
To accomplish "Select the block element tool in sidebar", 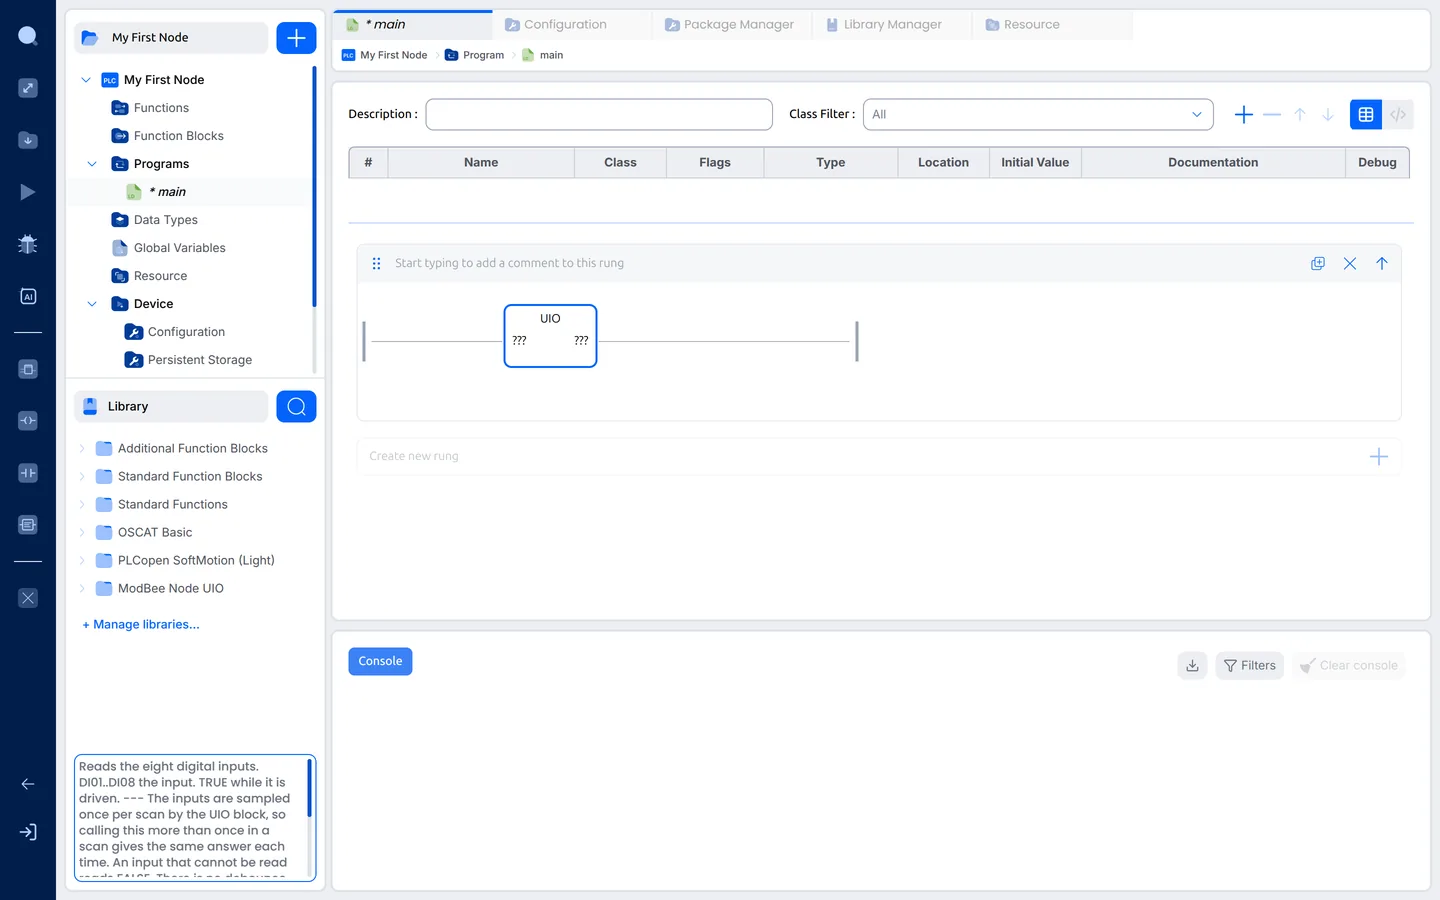I will coord(28,369).
